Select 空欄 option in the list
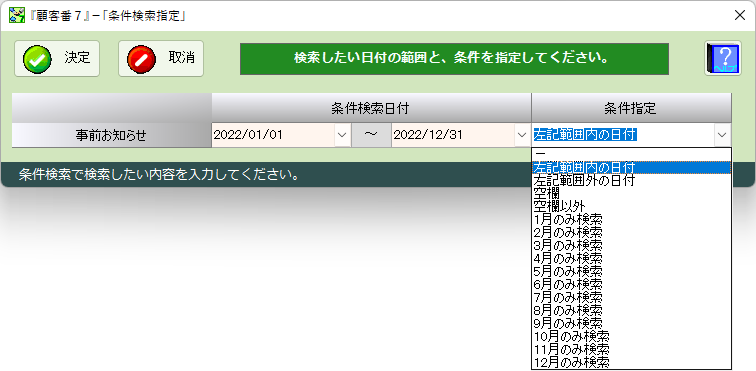756x371 pixels. (x=631, y=193)
